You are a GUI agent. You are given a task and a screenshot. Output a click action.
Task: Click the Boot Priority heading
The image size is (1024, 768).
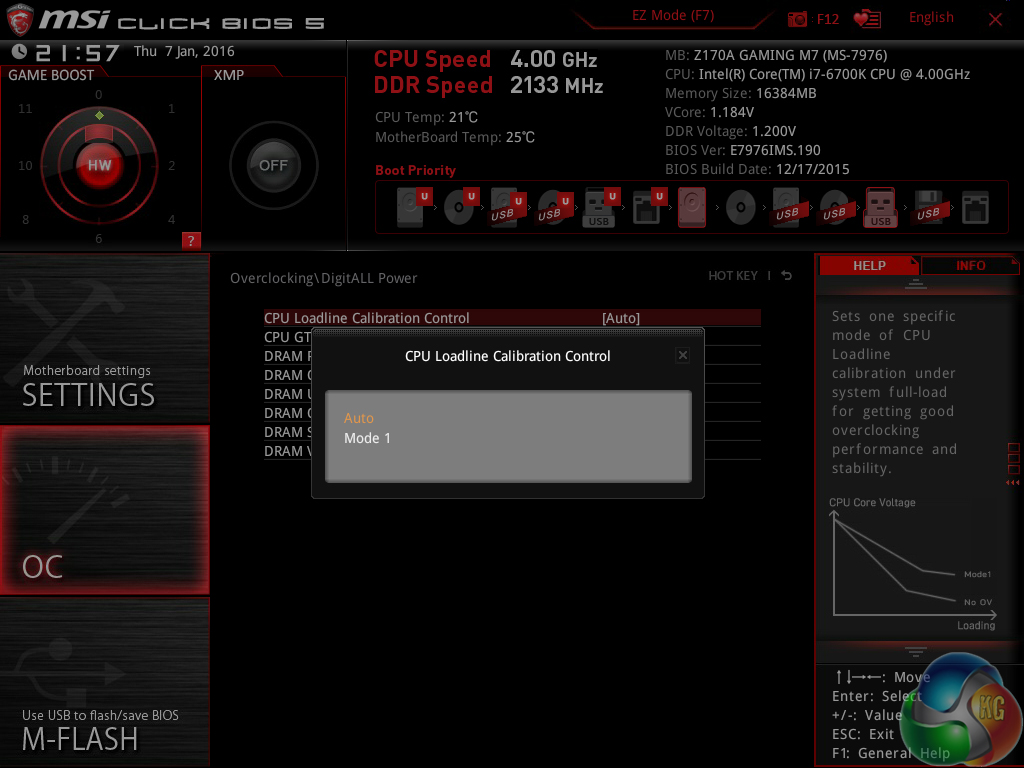pyautogui.click(x=415, y=170)
